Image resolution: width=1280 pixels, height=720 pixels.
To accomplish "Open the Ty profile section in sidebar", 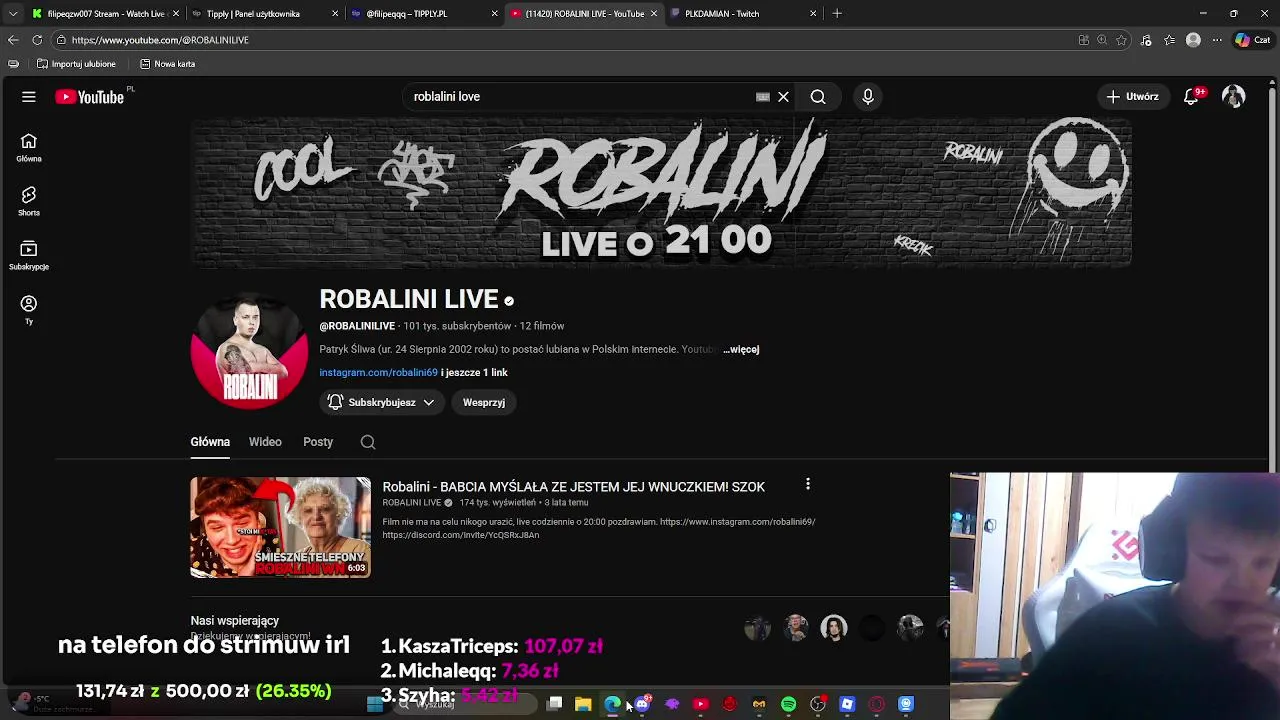I will coord(29,310).
